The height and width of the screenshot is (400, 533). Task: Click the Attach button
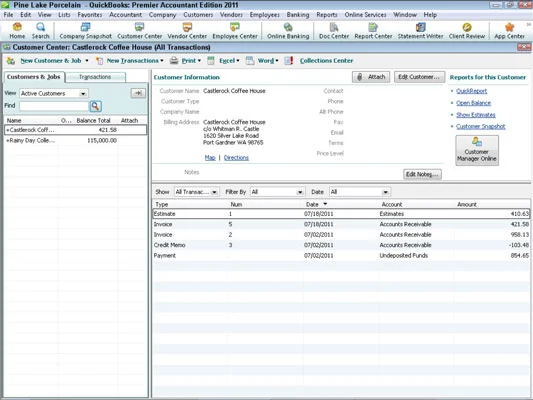coord(371,77)
